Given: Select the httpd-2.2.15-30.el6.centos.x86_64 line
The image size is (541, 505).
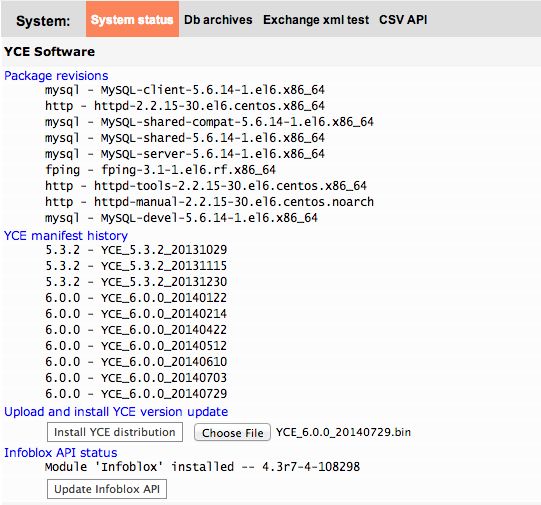Looking at the screenshot, I should pyautogui.click(x=185, y=106).
